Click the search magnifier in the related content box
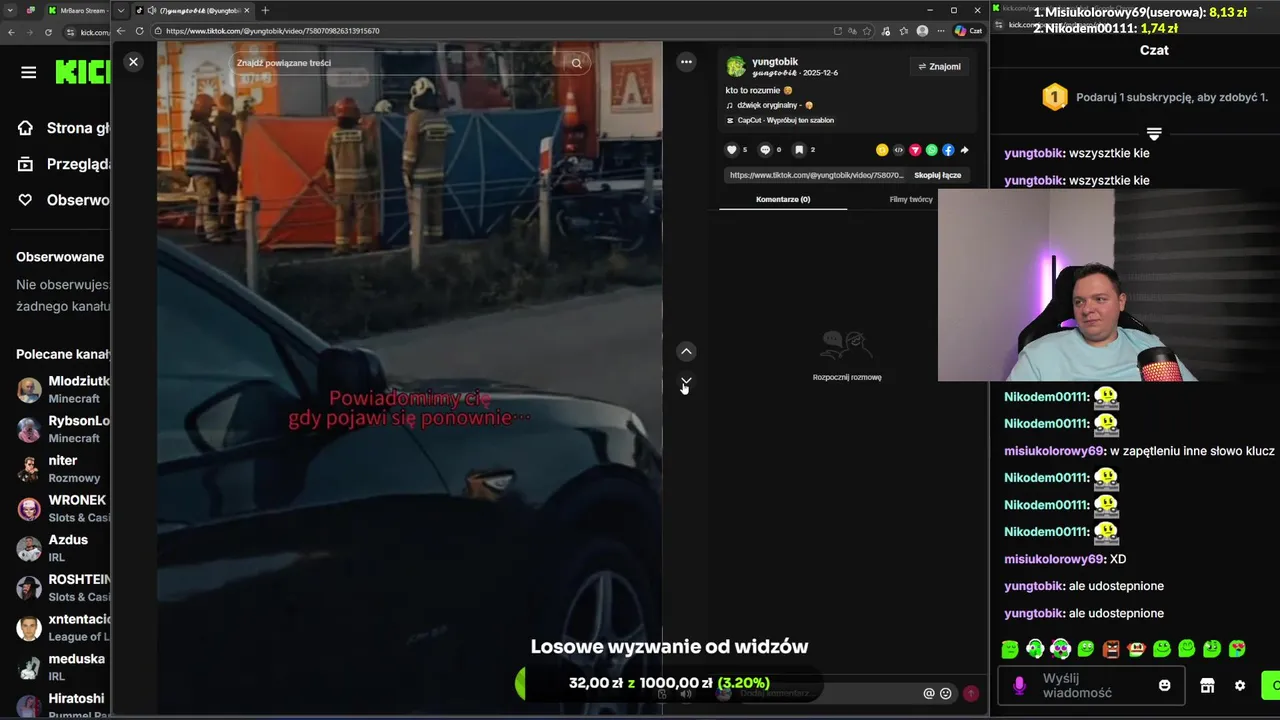This screenshot has height=720, width=1280. (576, 63)
